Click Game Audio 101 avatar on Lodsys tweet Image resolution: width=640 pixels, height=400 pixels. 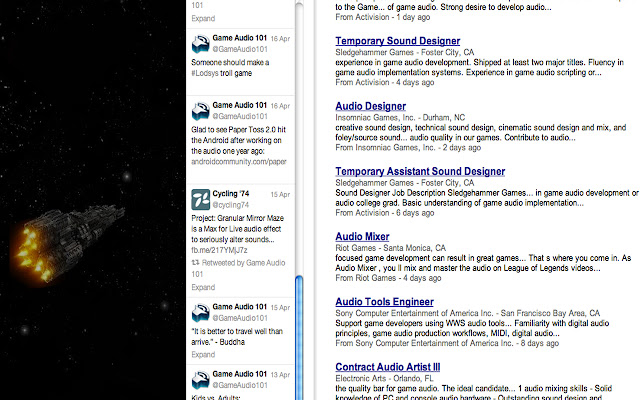(x=200, y=44)
